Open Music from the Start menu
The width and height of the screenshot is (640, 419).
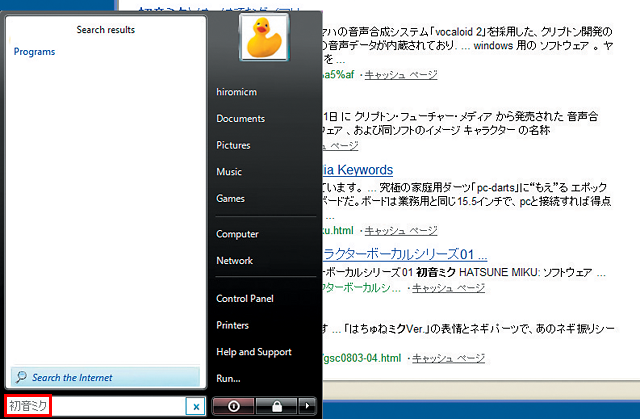pyautogui.click(x=229, y=172)
